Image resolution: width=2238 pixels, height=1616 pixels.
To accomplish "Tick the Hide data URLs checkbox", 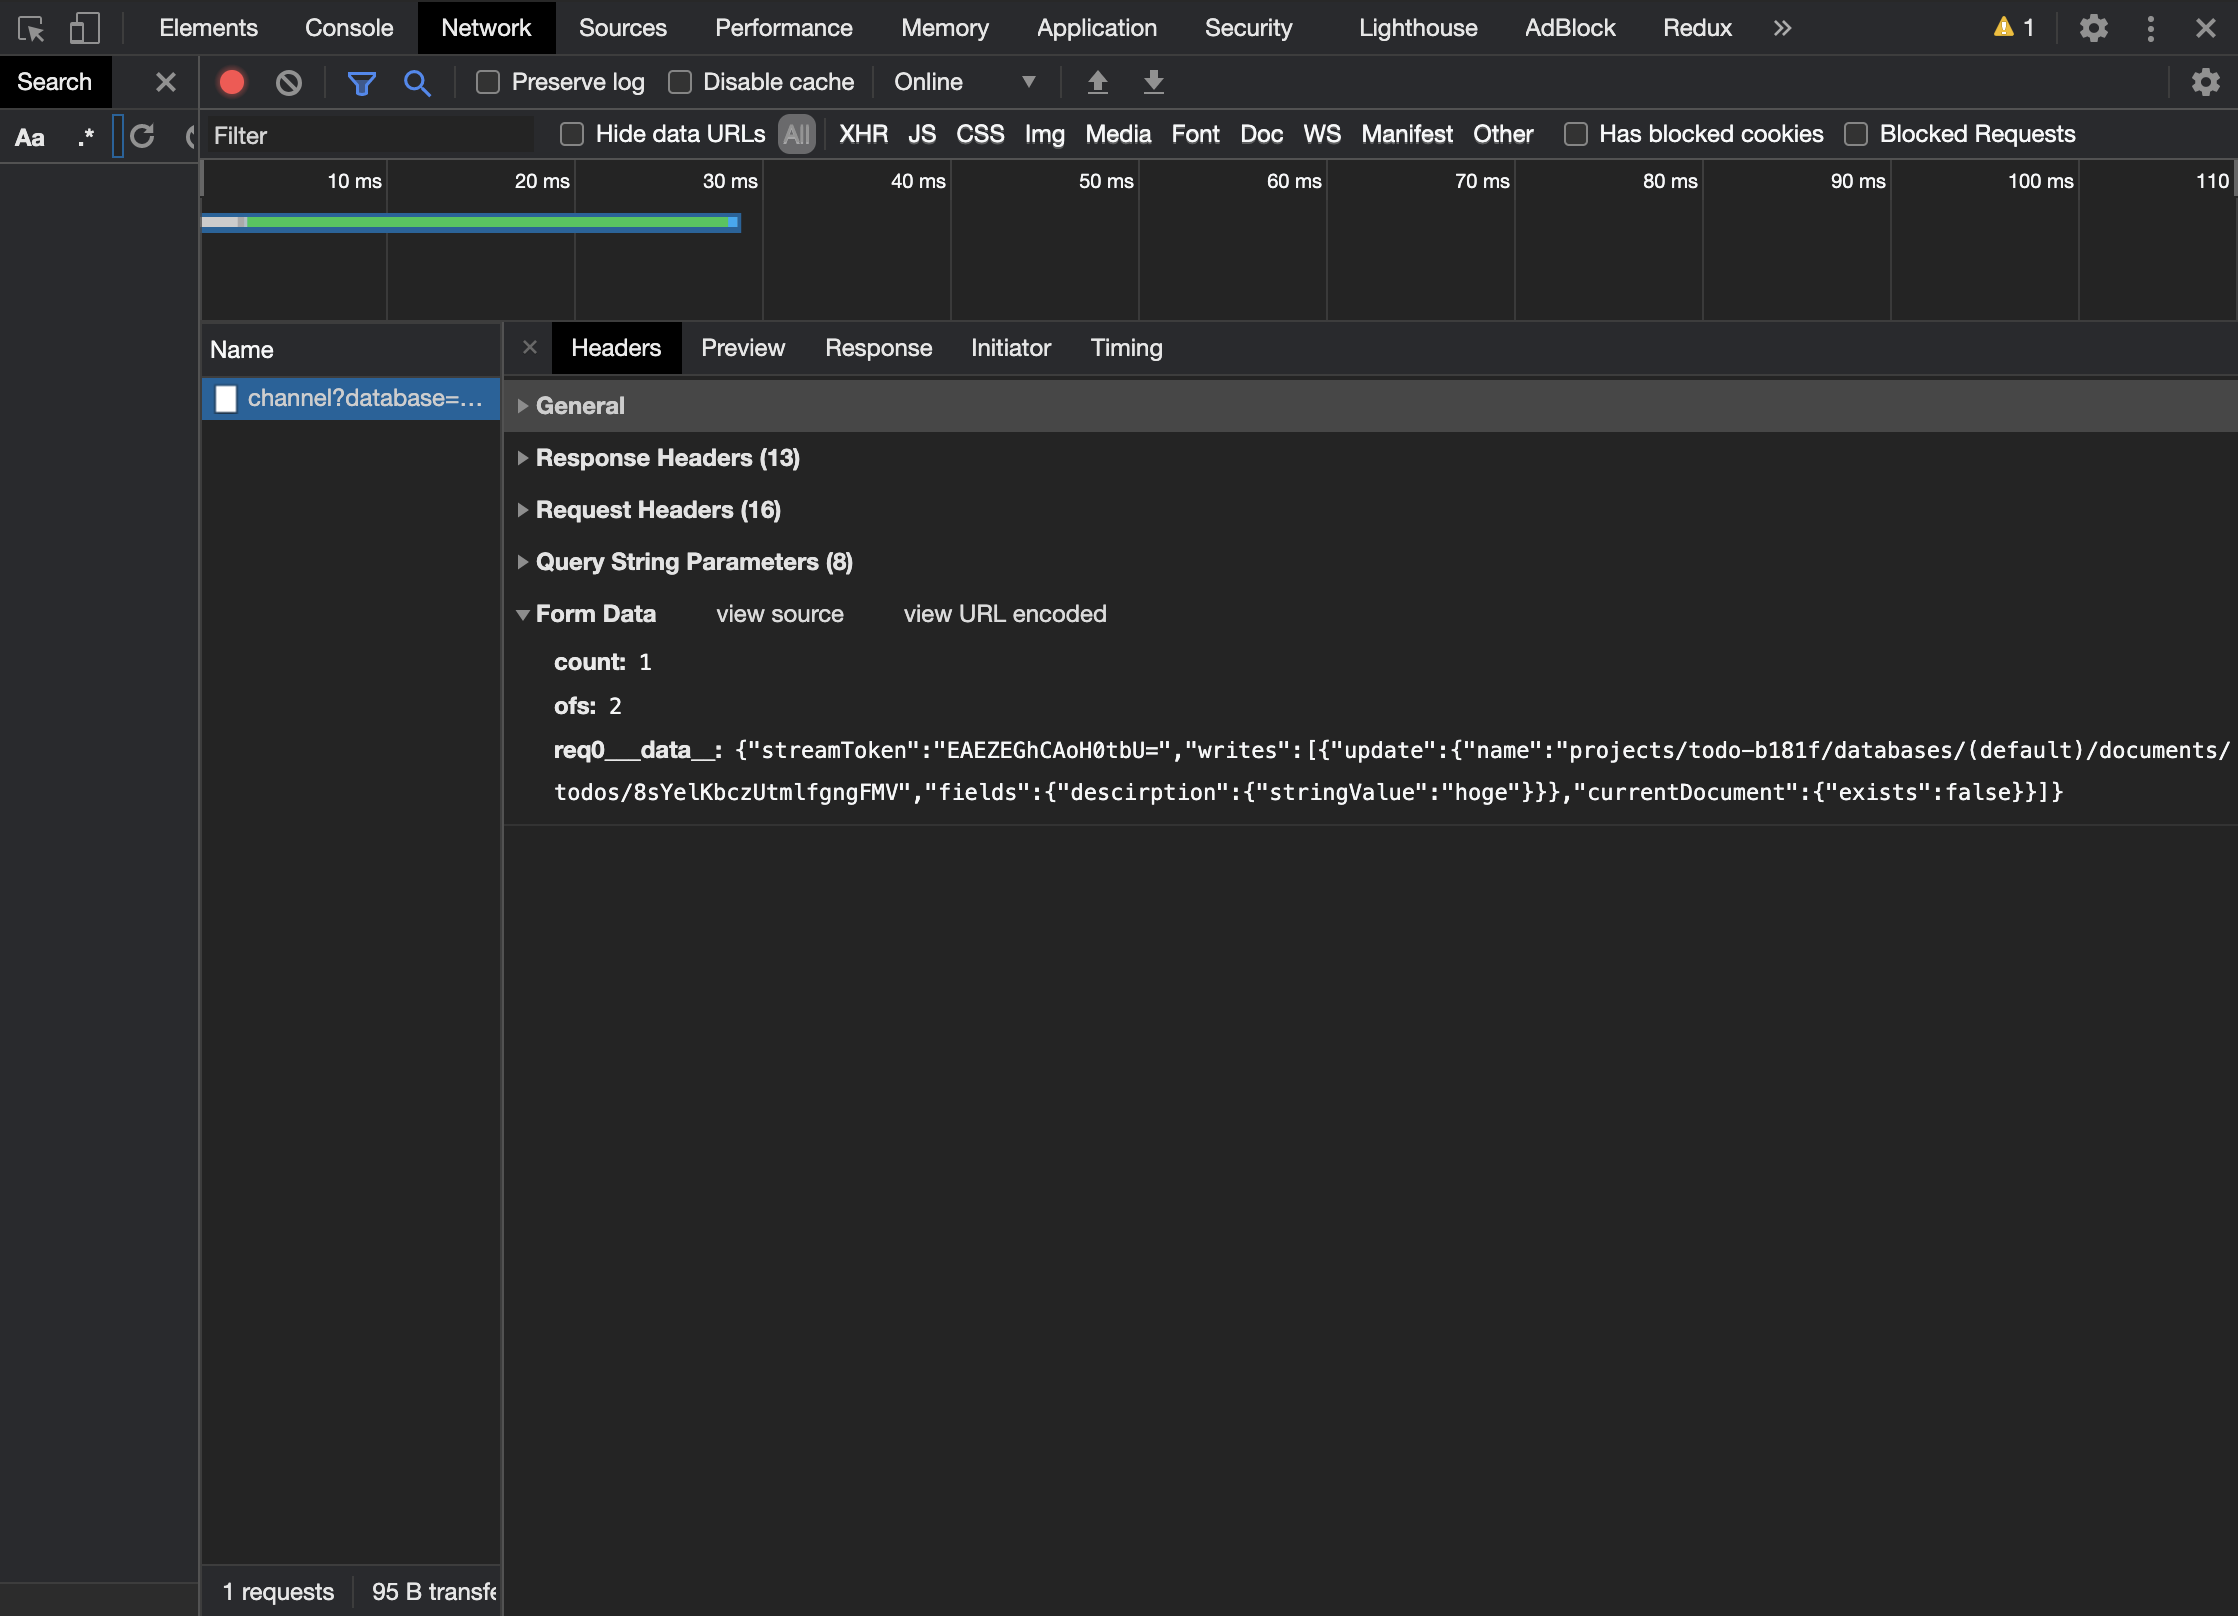I will point(572,134).
